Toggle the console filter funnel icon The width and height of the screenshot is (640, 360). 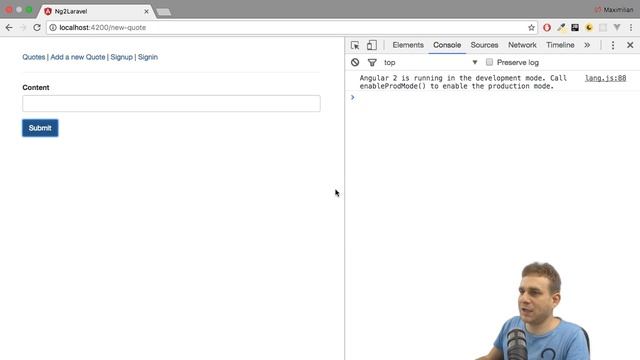372,62
